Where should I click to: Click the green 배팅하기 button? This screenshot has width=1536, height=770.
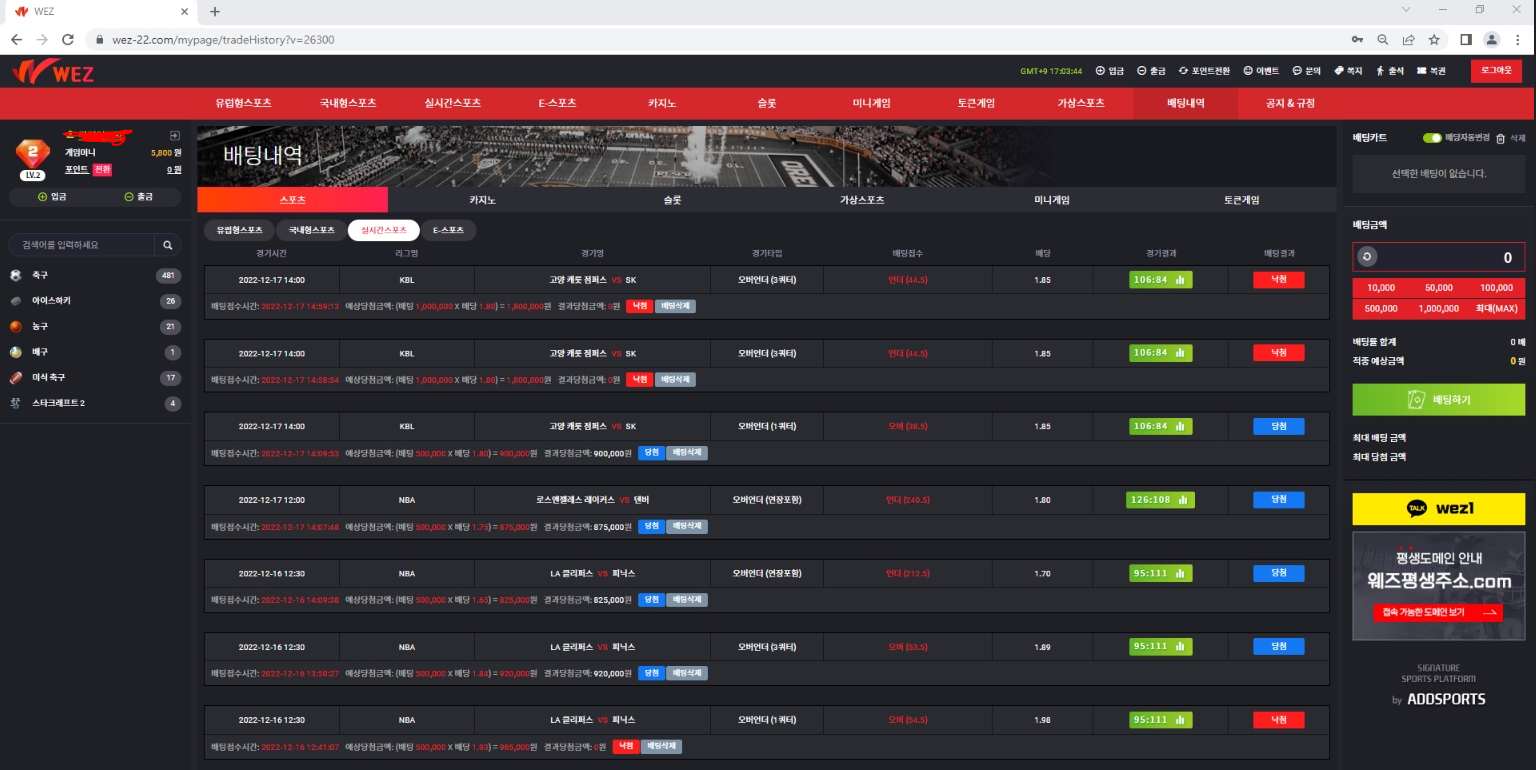[x=1438, y=400]
